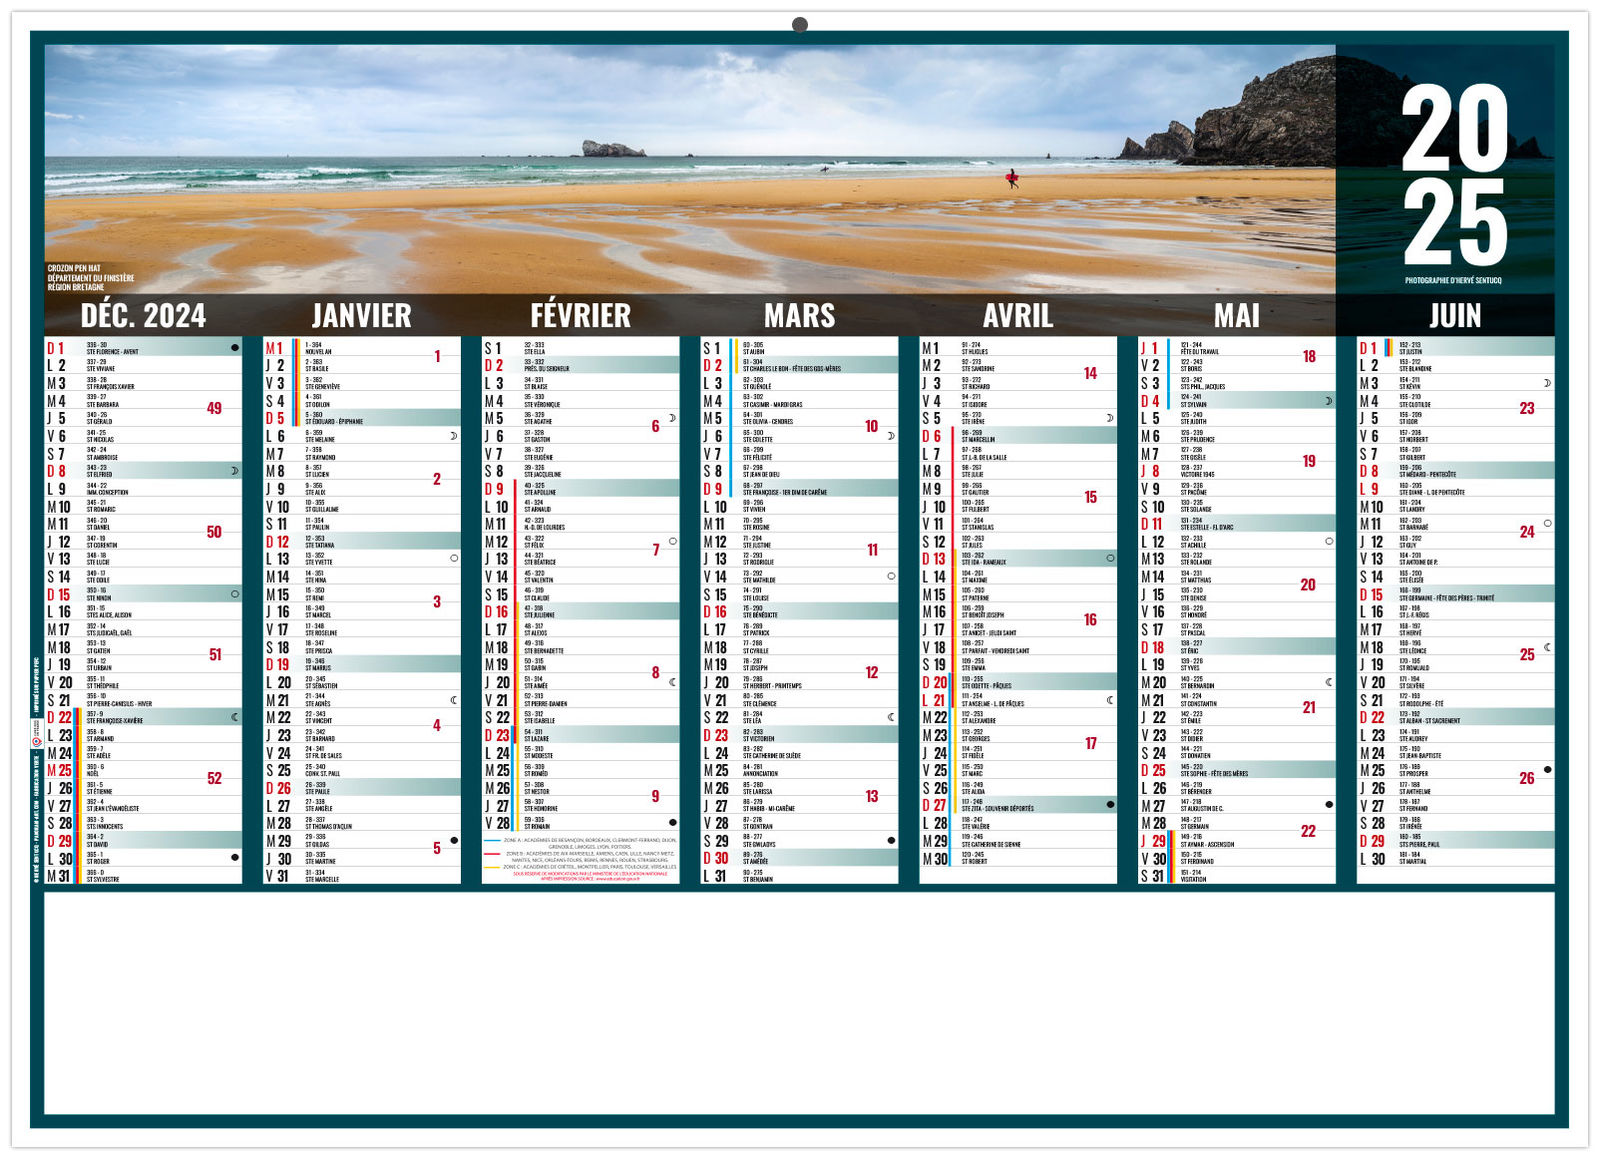Click the red Zone B legend line
Viewport: 1600px width, 1160px height.
[x=492, y=854]
